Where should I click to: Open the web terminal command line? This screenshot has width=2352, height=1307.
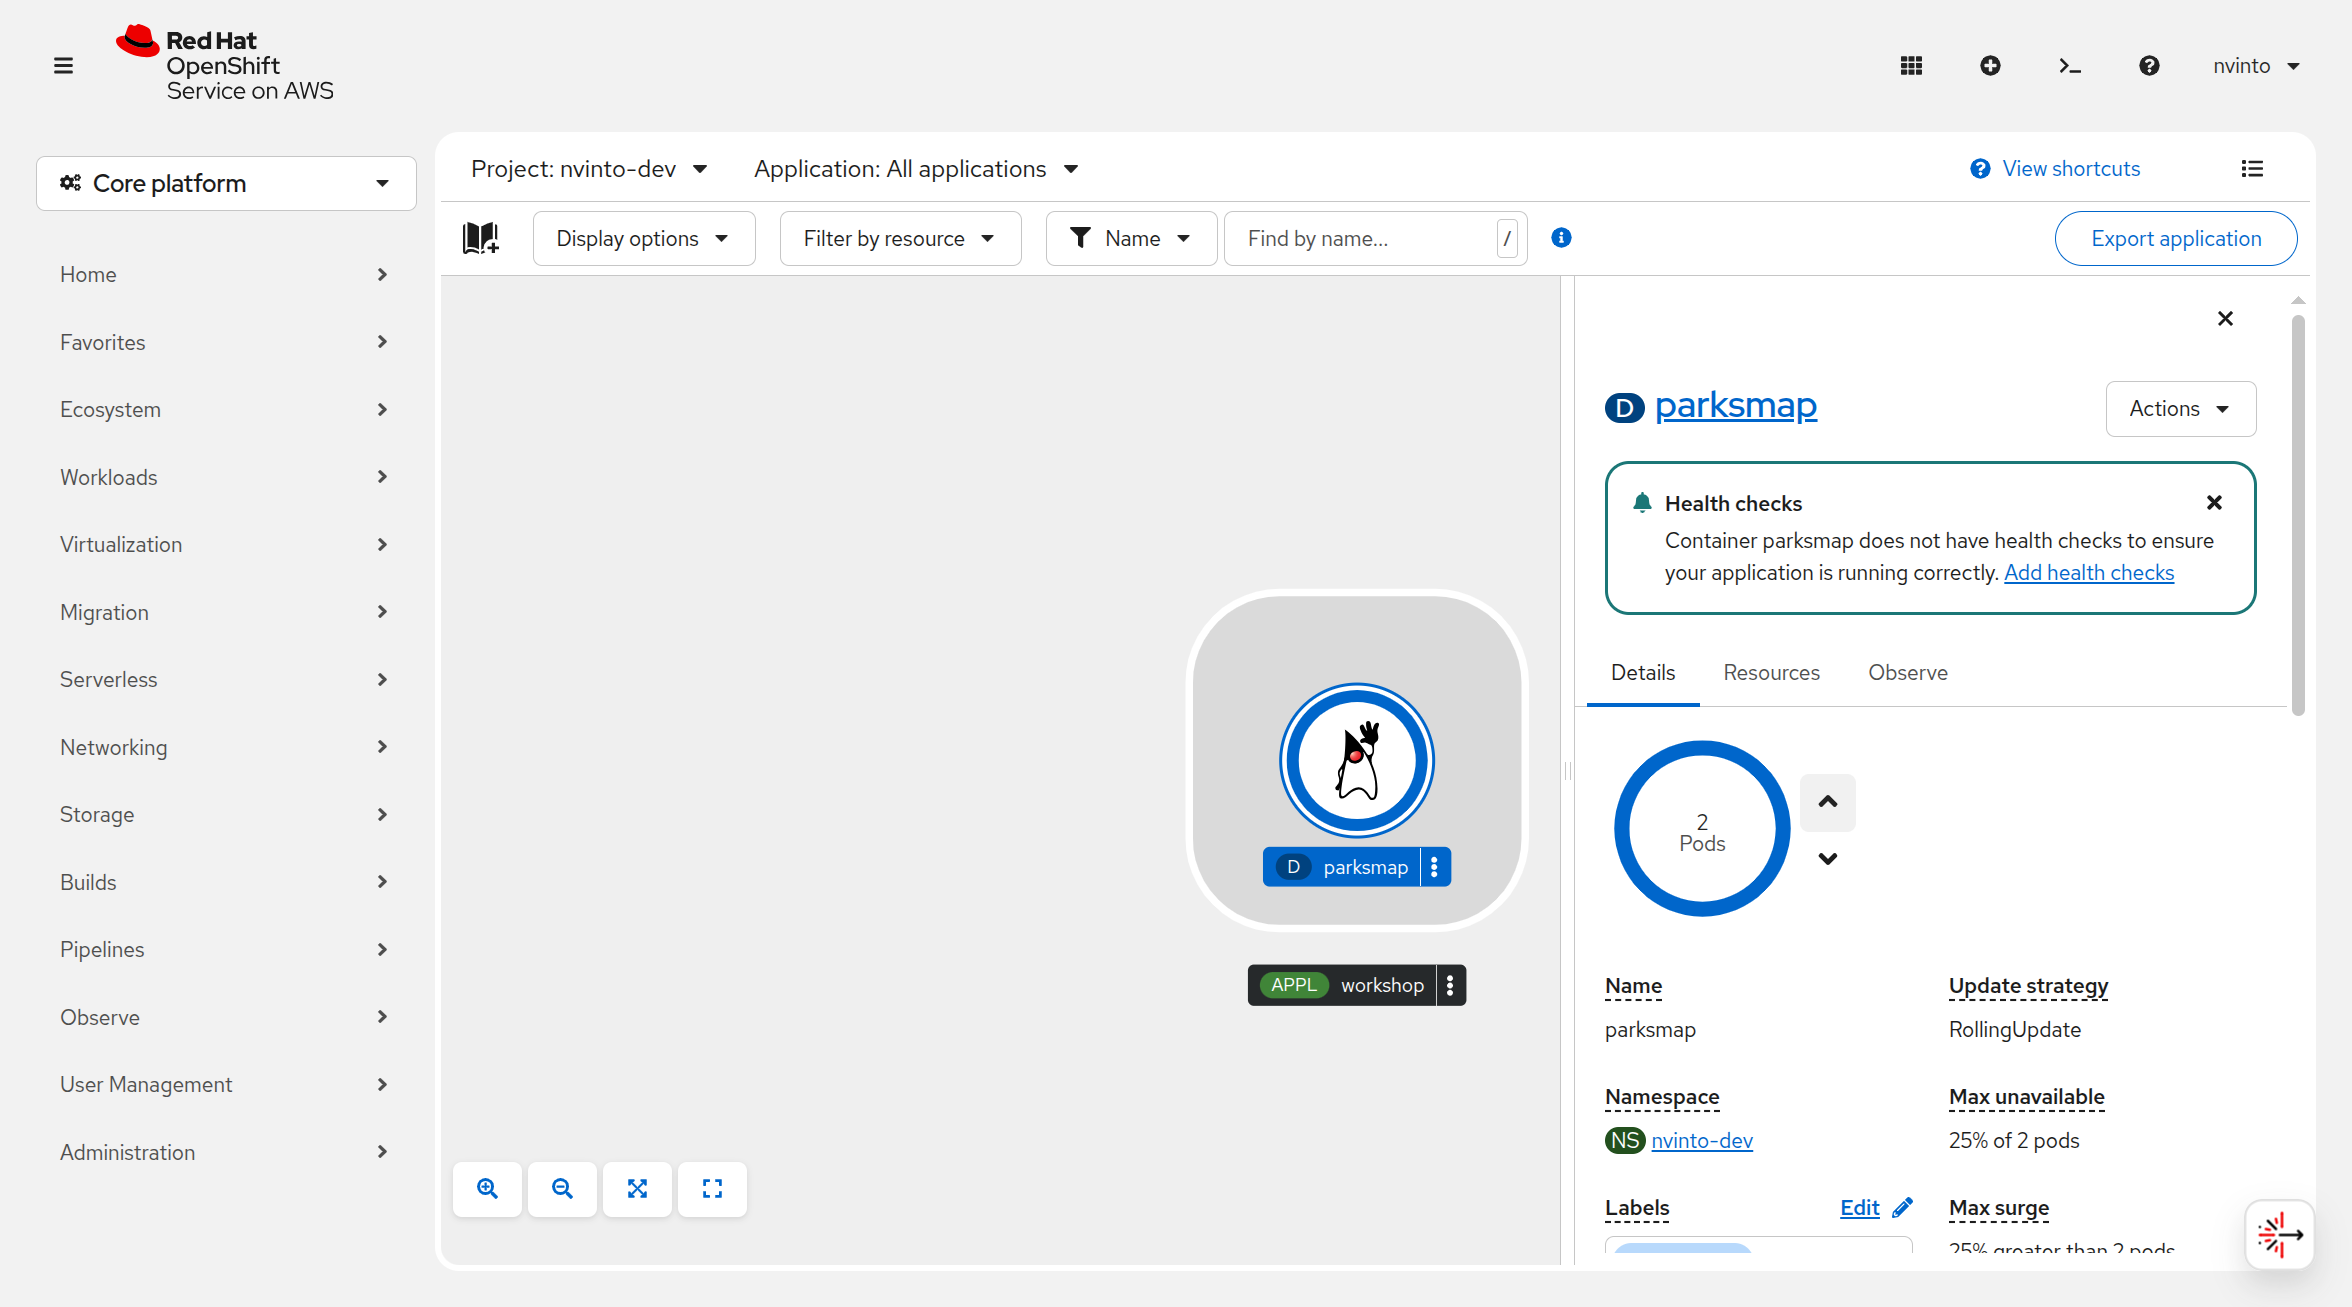[x=2070, y=66]
